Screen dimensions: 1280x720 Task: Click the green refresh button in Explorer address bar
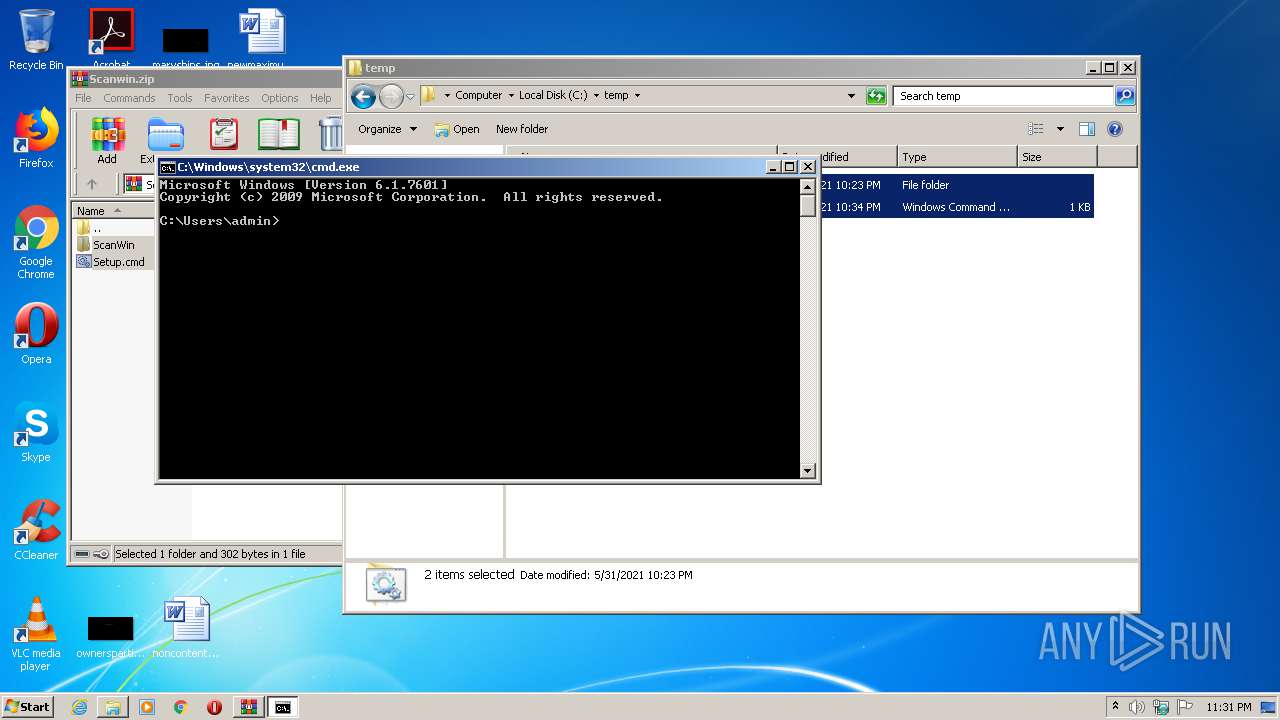pyautogui.click(x=876, y=96)
